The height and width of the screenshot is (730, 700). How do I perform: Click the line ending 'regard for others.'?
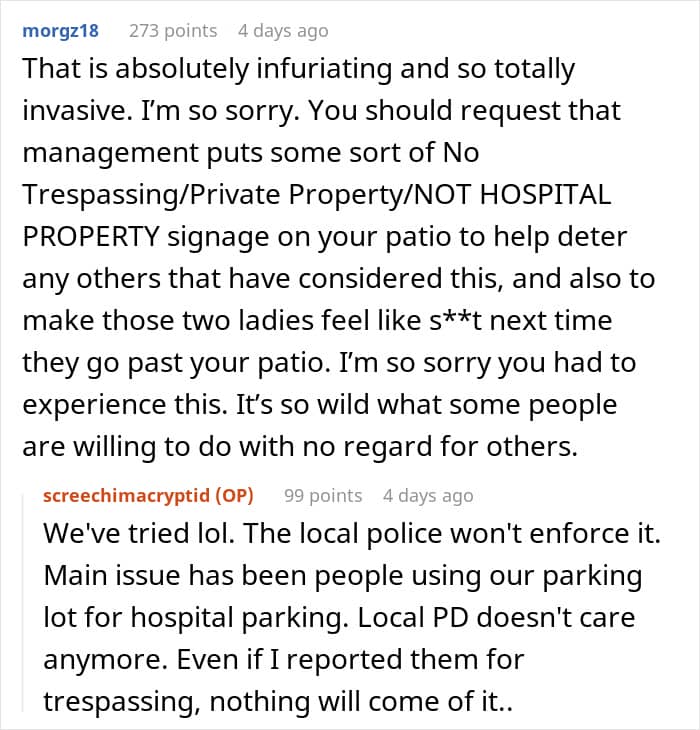(x=300, y=447)
